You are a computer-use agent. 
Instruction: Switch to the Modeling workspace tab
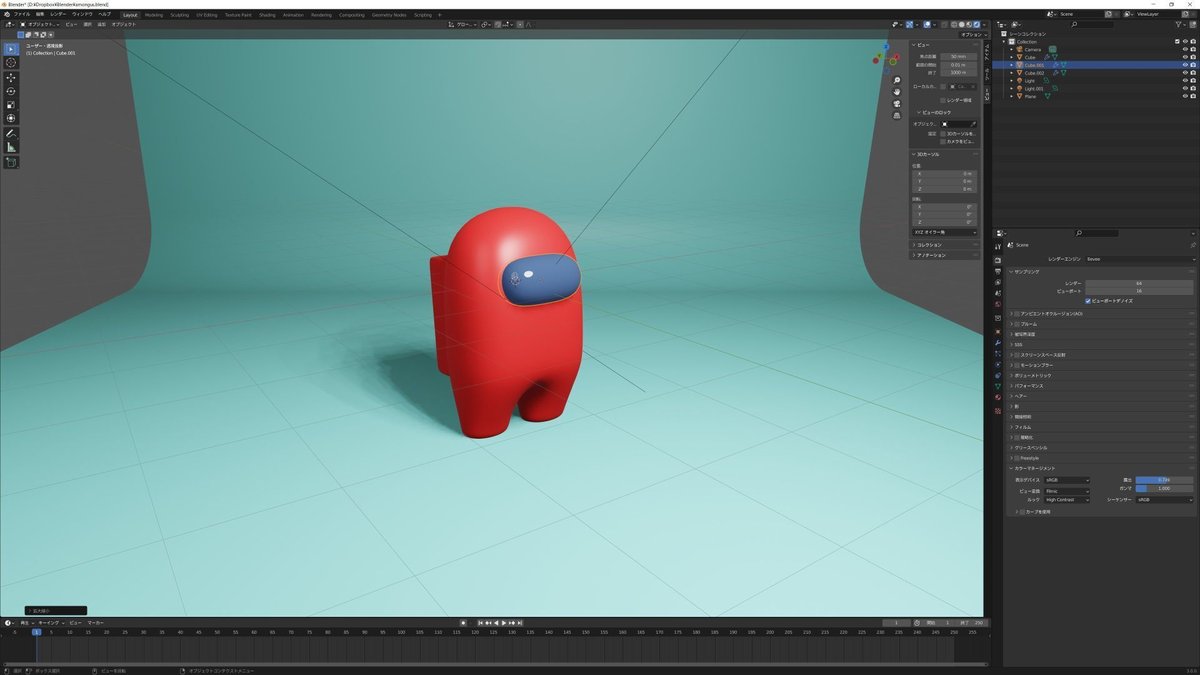click(x=154, y=15)
